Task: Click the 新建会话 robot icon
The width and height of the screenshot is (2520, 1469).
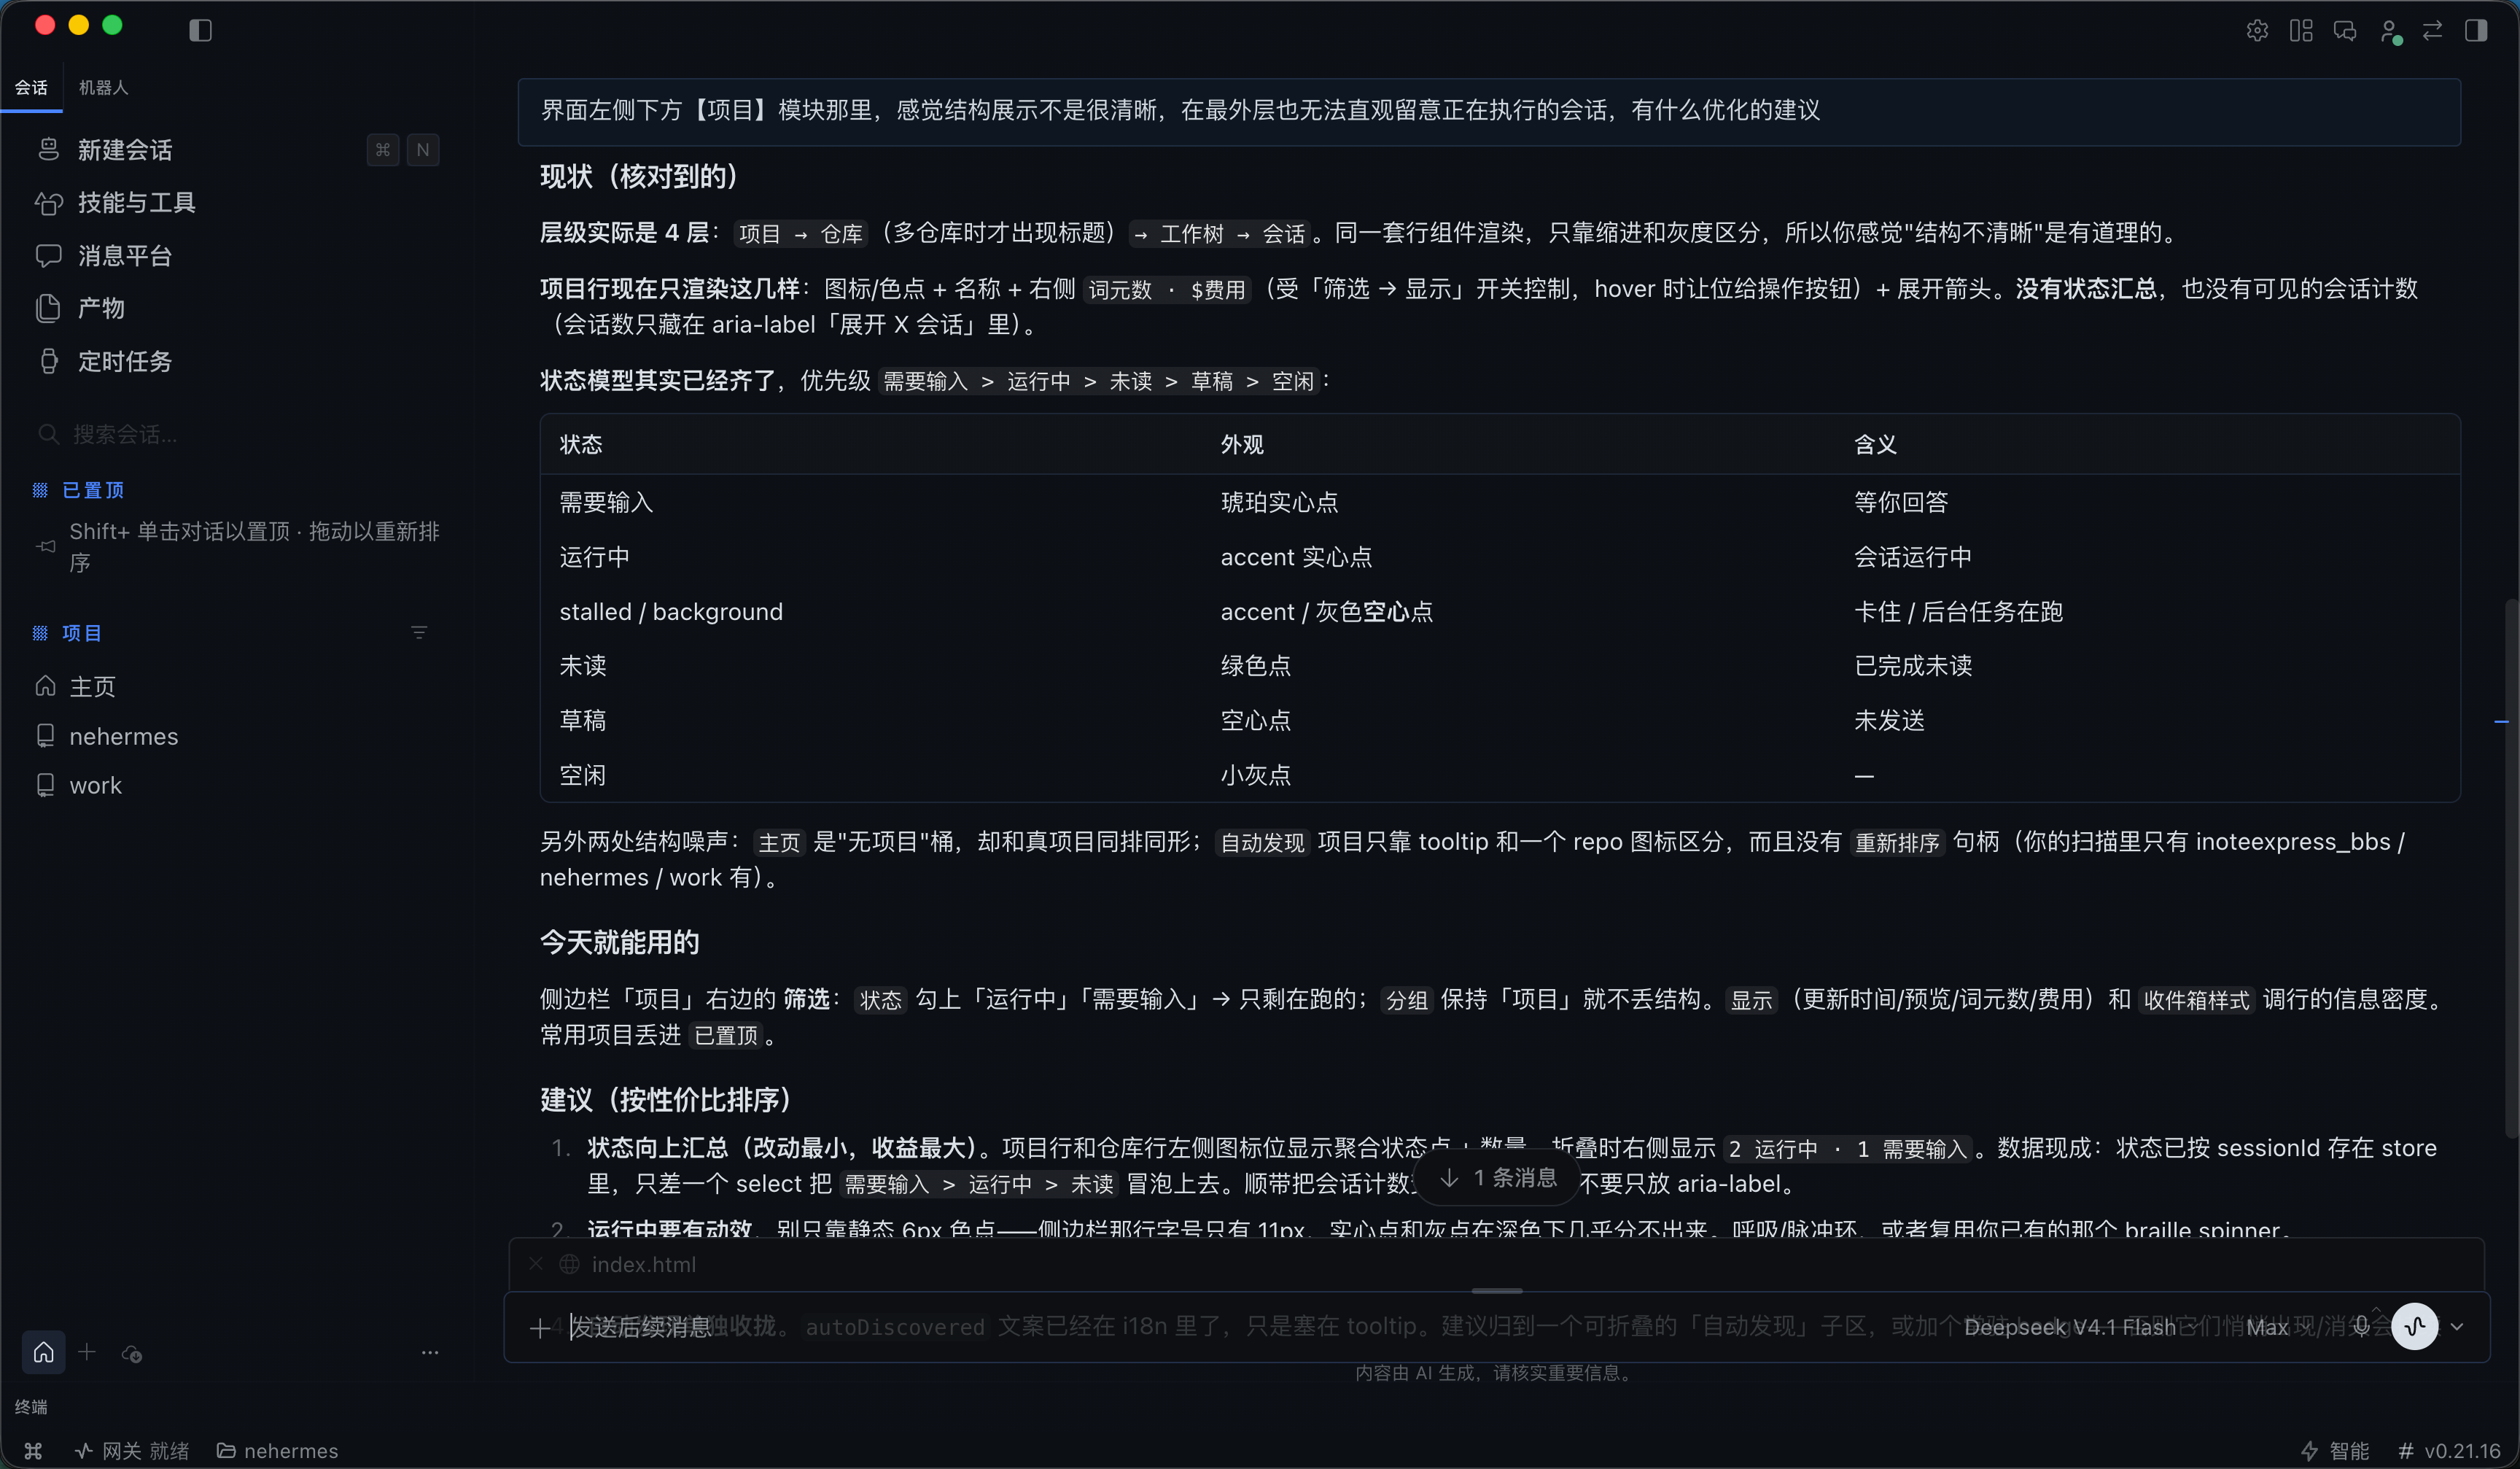Action: pyautogui.click(x=48, y=150)
